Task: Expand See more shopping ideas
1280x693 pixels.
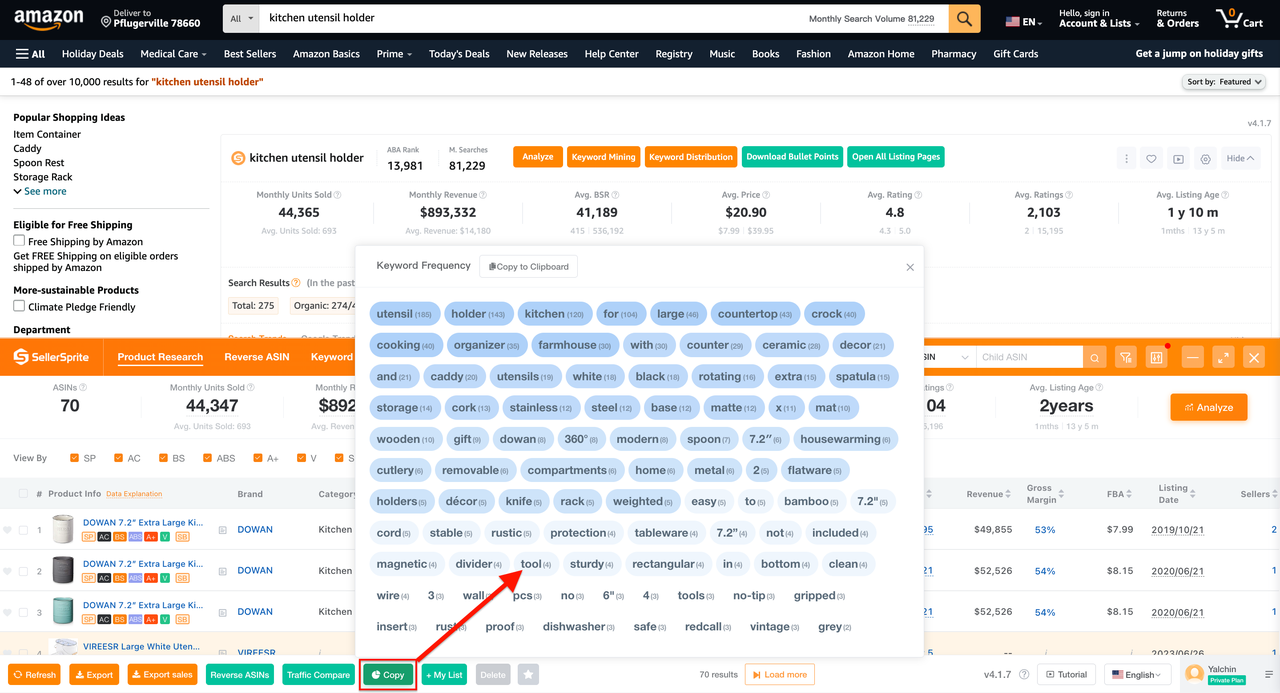Action: coord(40,191)
